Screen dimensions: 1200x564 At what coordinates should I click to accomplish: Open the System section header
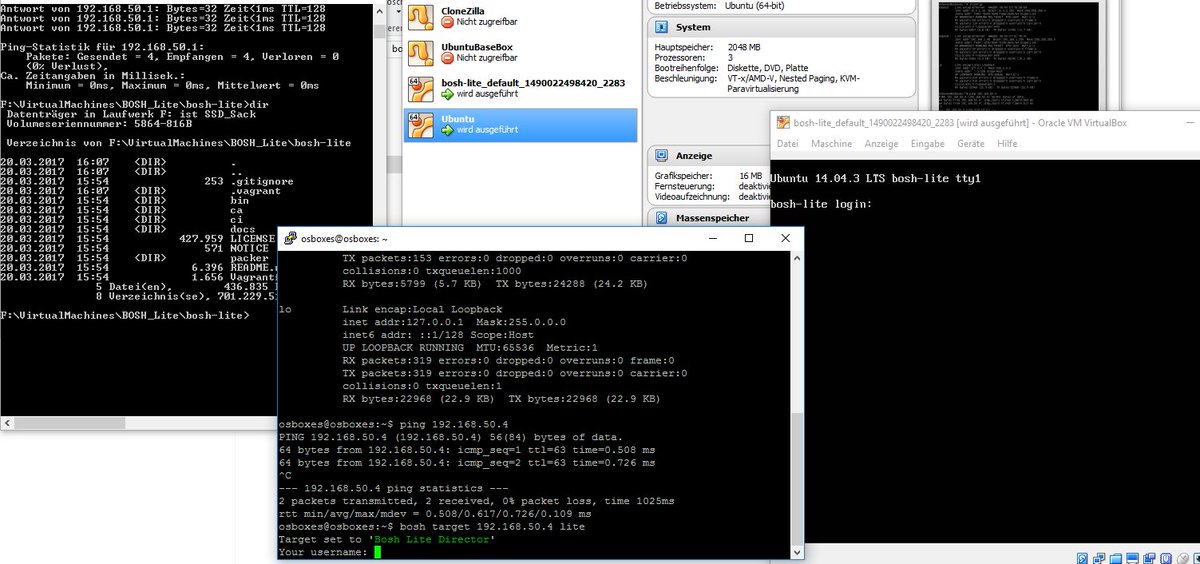pyautogui.click(x=781, y=28)
